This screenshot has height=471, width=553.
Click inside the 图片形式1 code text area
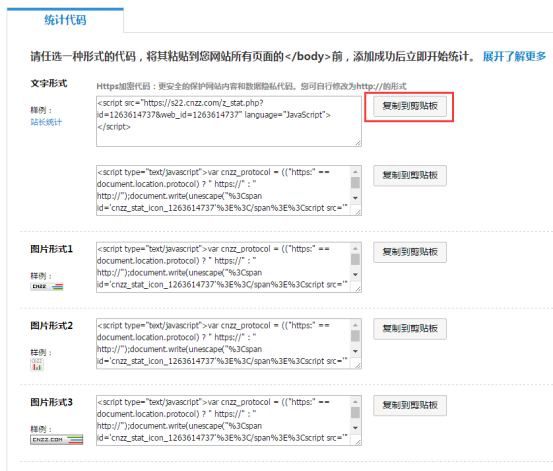coord(224,267)
